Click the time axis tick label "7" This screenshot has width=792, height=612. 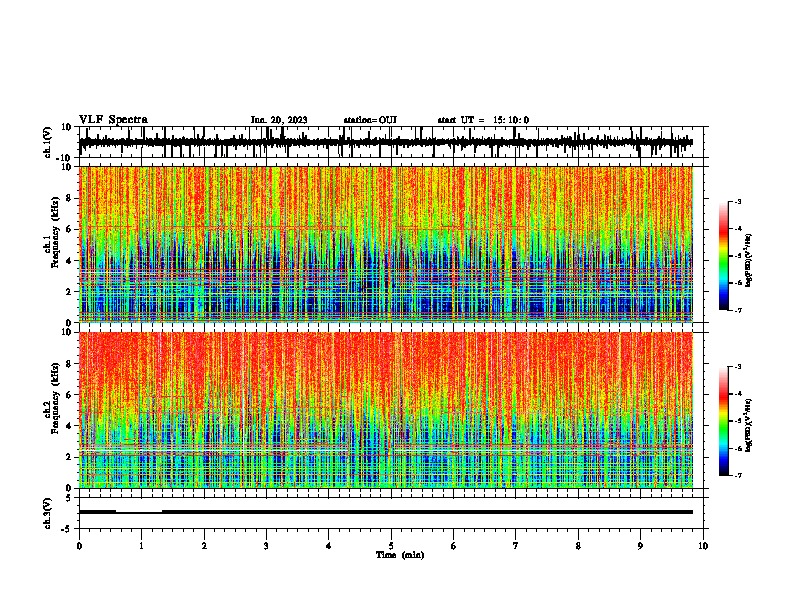point(516,546)
